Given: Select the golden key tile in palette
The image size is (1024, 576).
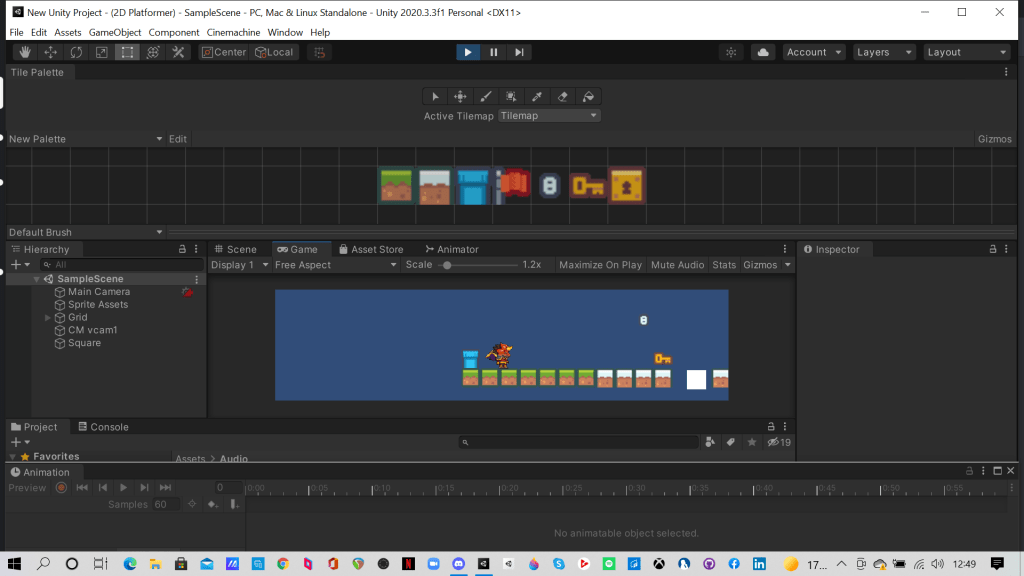Looking at the screenshot, I should tap(587, 185).
